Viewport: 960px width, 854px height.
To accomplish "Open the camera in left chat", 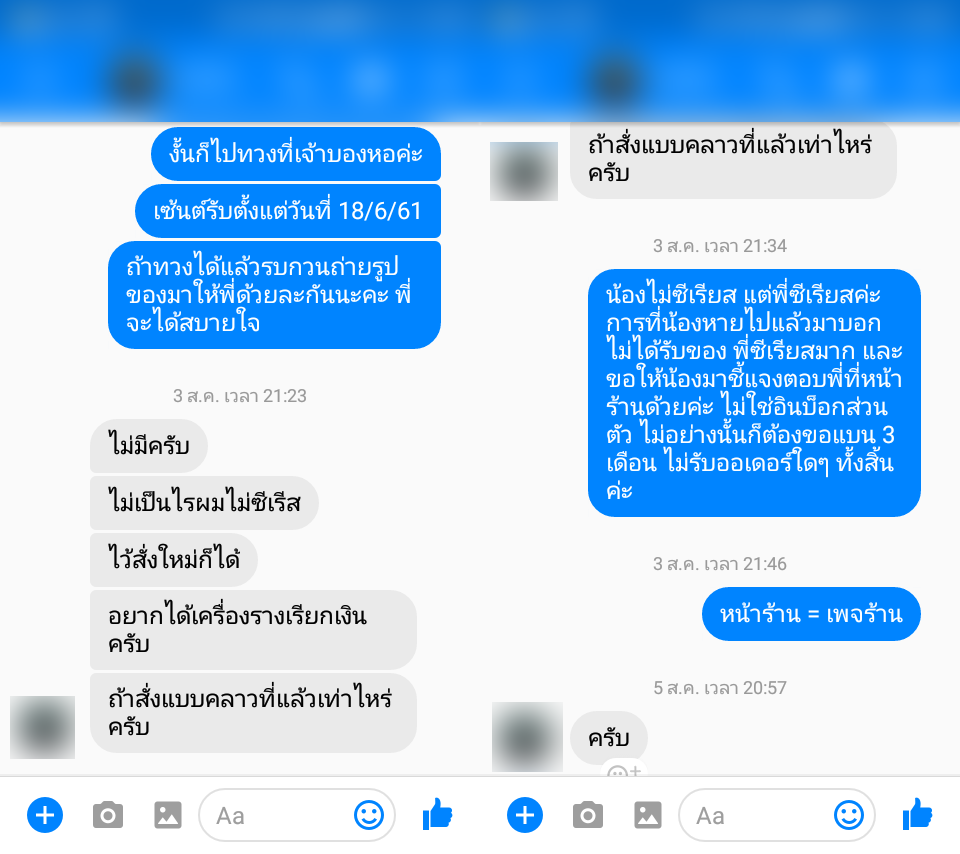I will tap(108, 815).
